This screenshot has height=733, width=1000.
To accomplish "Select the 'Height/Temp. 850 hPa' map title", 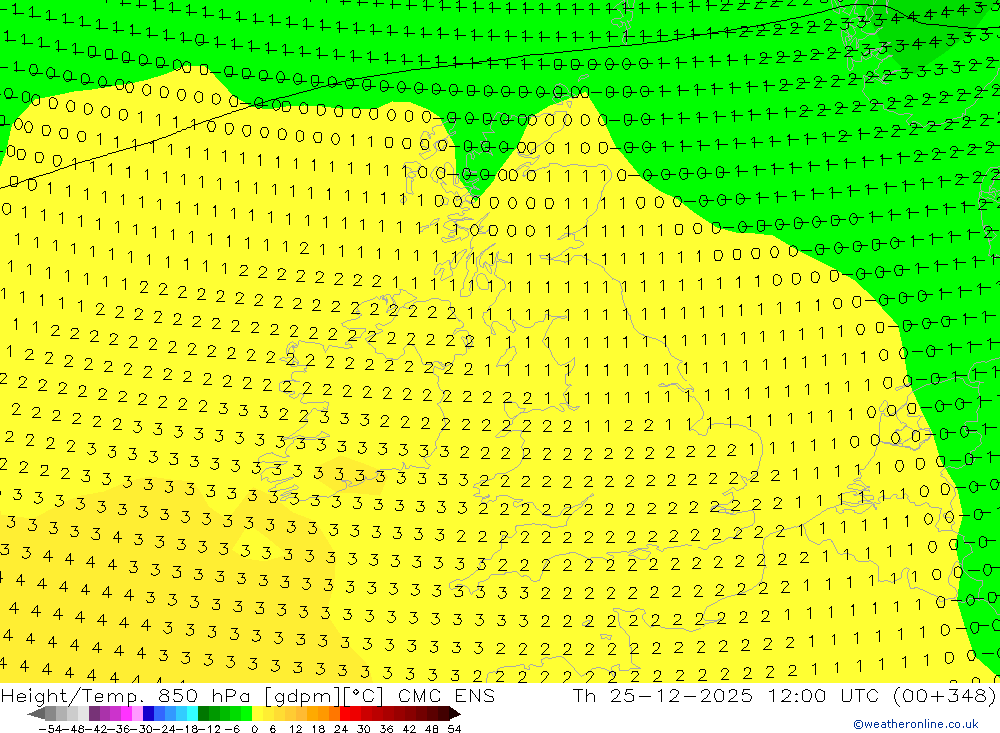I will coord(127,695).
